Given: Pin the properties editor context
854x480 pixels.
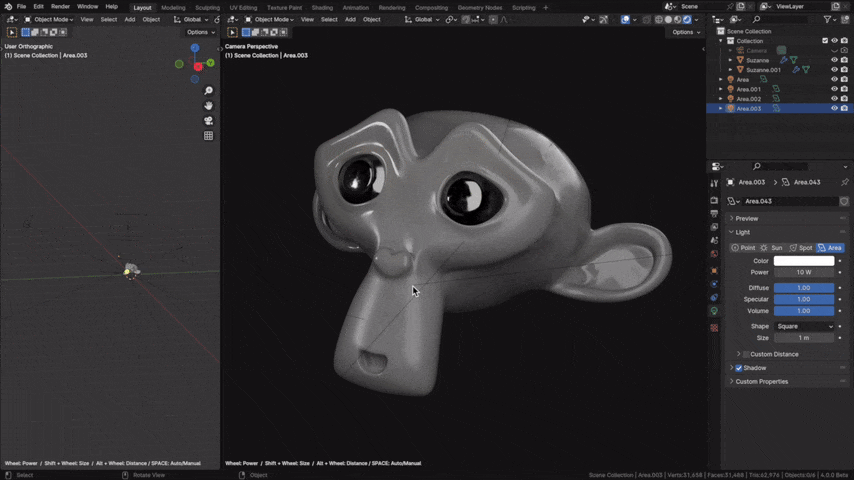Looking at the screenshot, I should 845,183.
